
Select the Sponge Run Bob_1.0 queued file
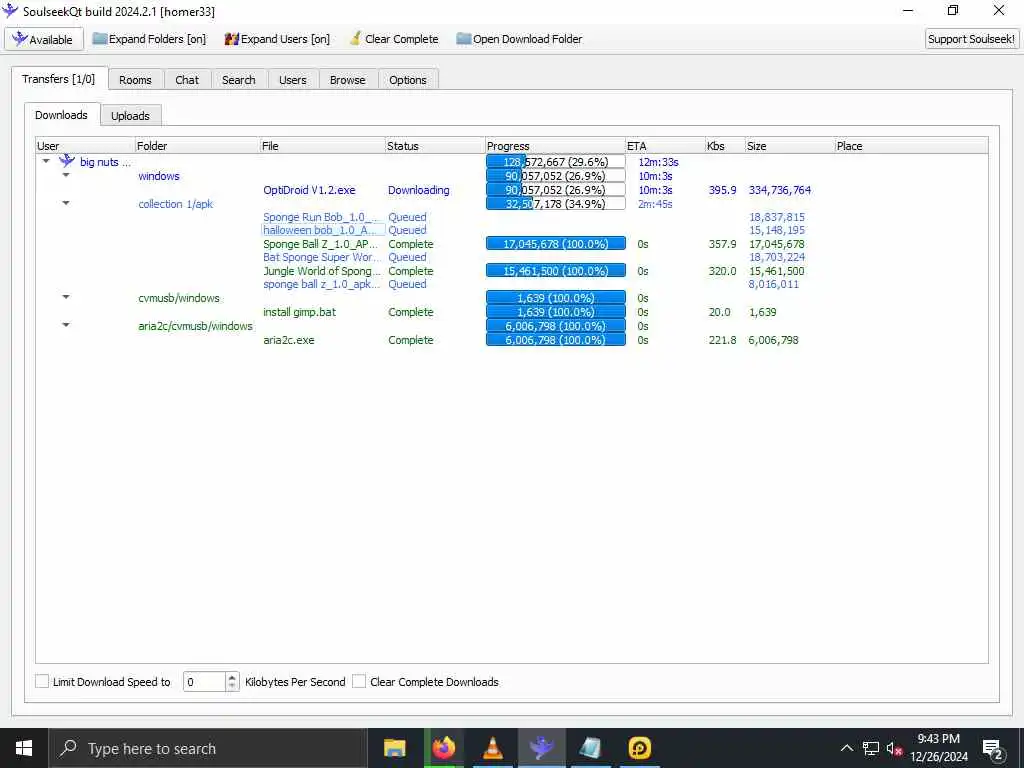click(321, 217)
